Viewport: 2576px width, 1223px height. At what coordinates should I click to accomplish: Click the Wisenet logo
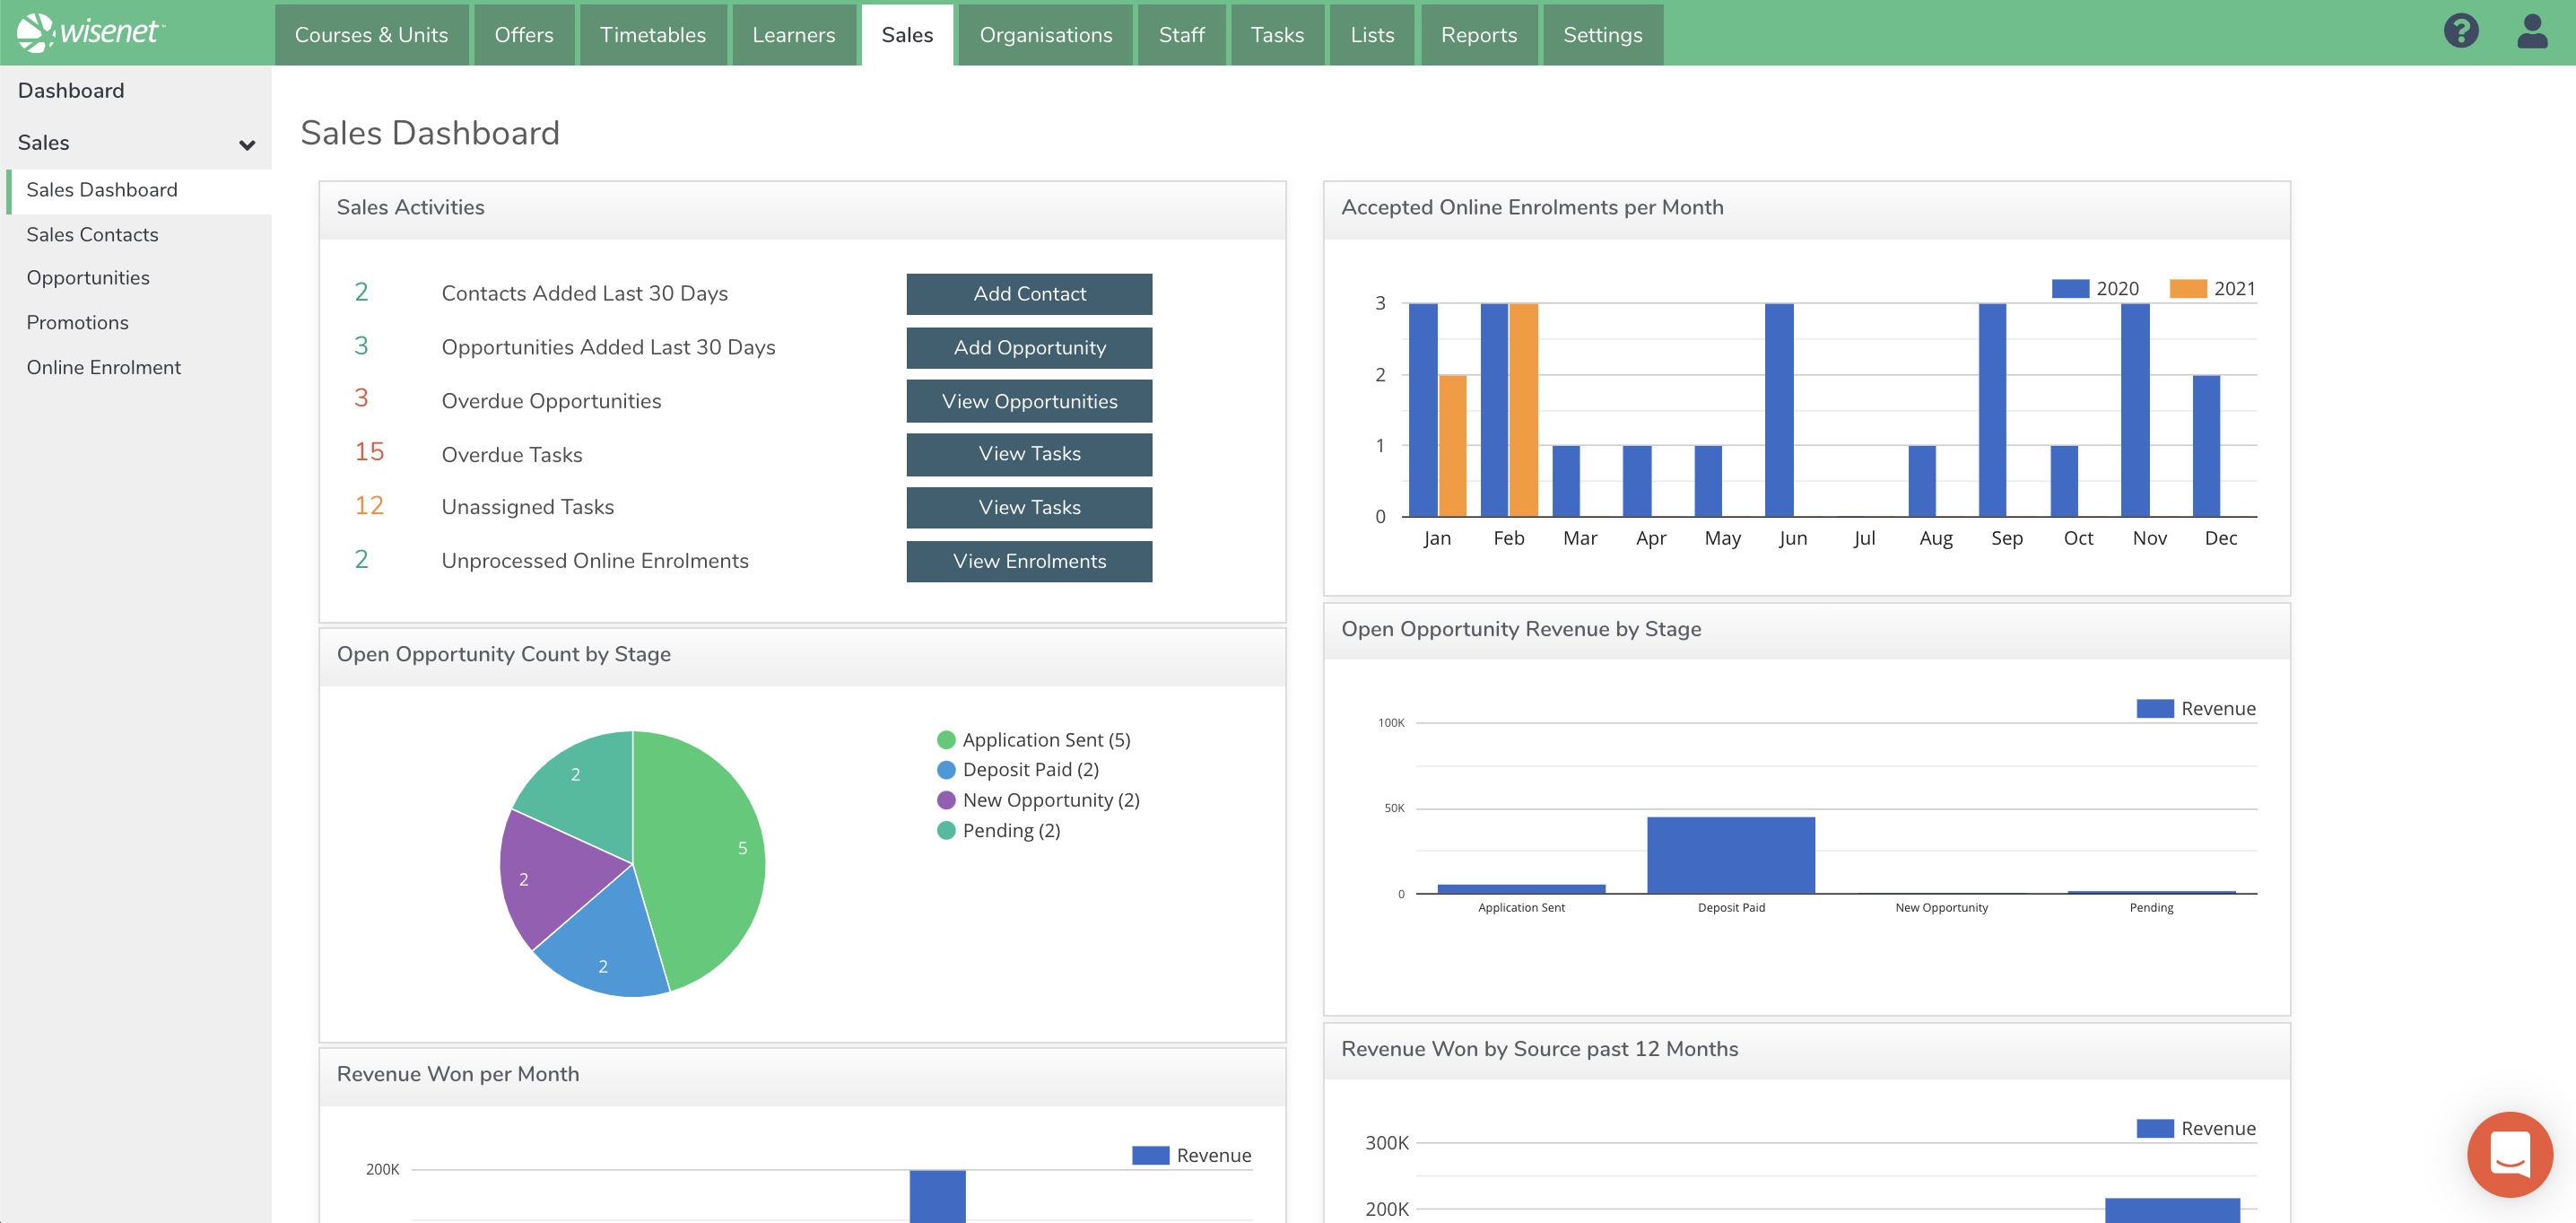coord(90,32)
